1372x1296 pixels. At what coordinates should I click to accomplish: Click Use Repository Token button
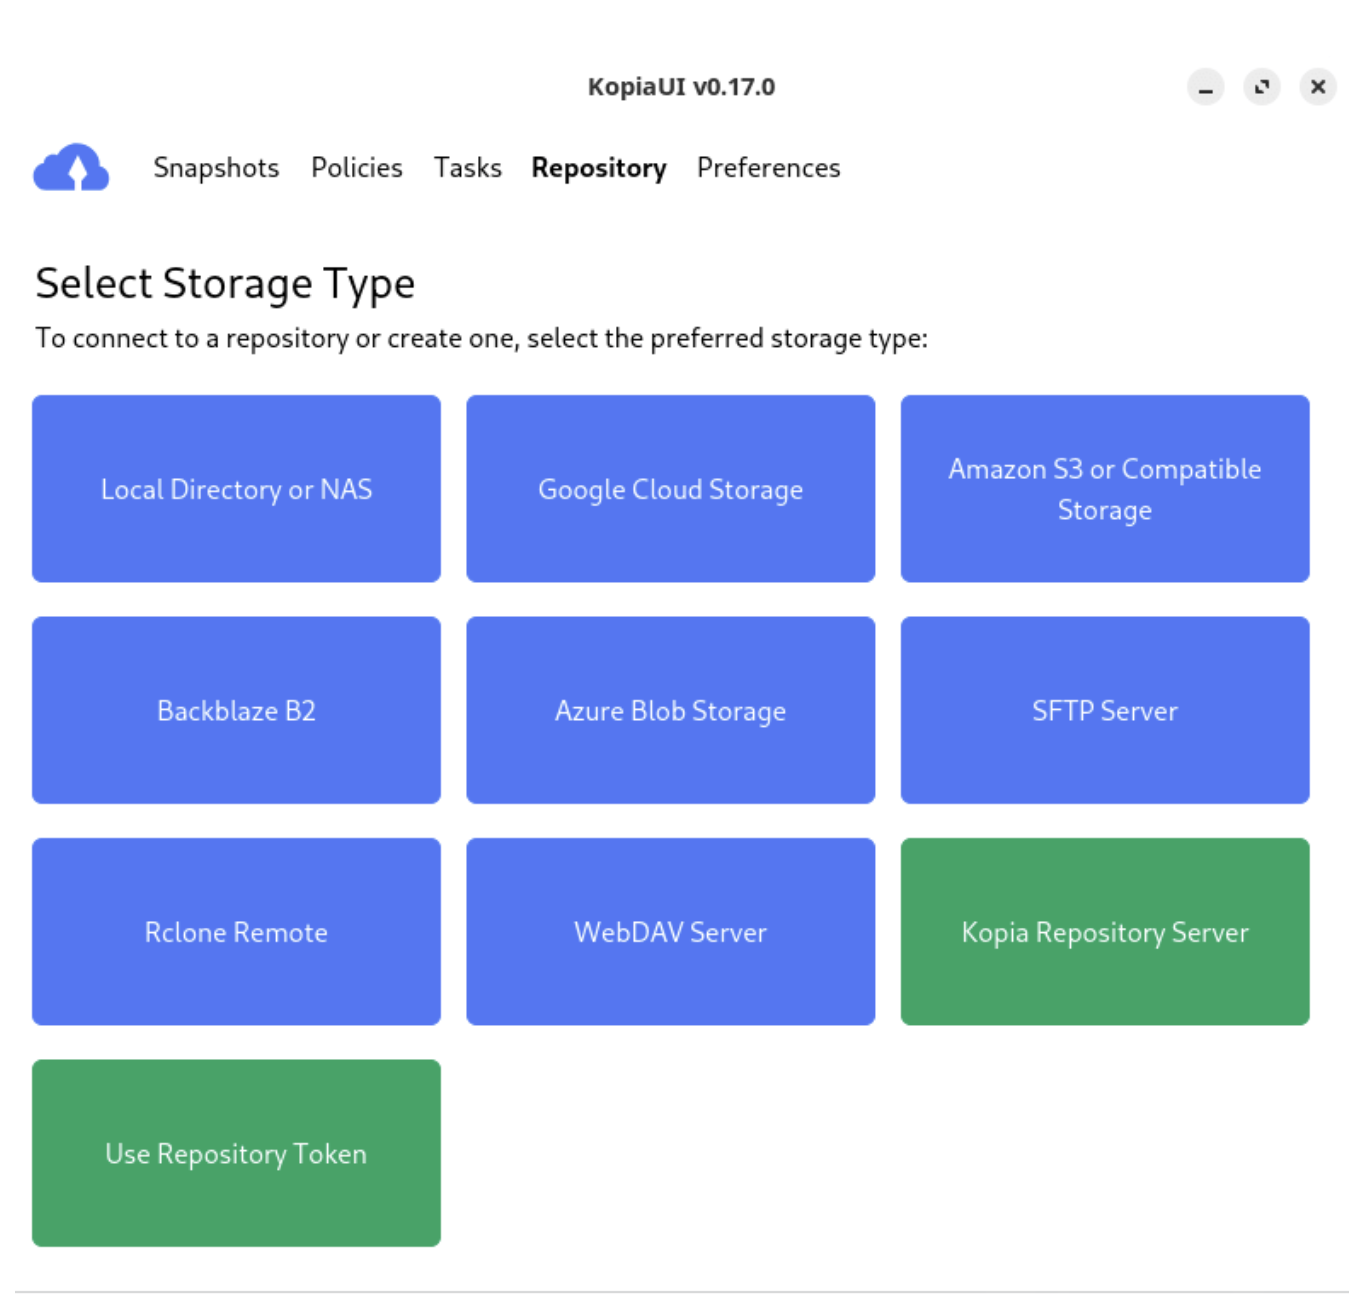click(236, 1153)
